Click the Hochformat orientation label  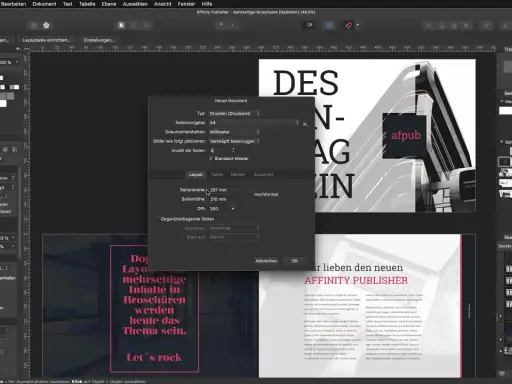pos(266,194)
